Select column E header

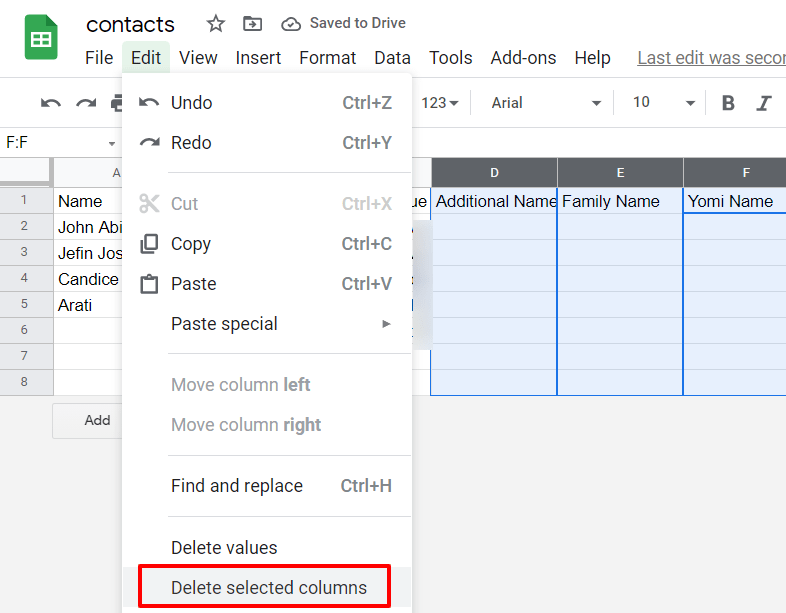tap(620, 173)
